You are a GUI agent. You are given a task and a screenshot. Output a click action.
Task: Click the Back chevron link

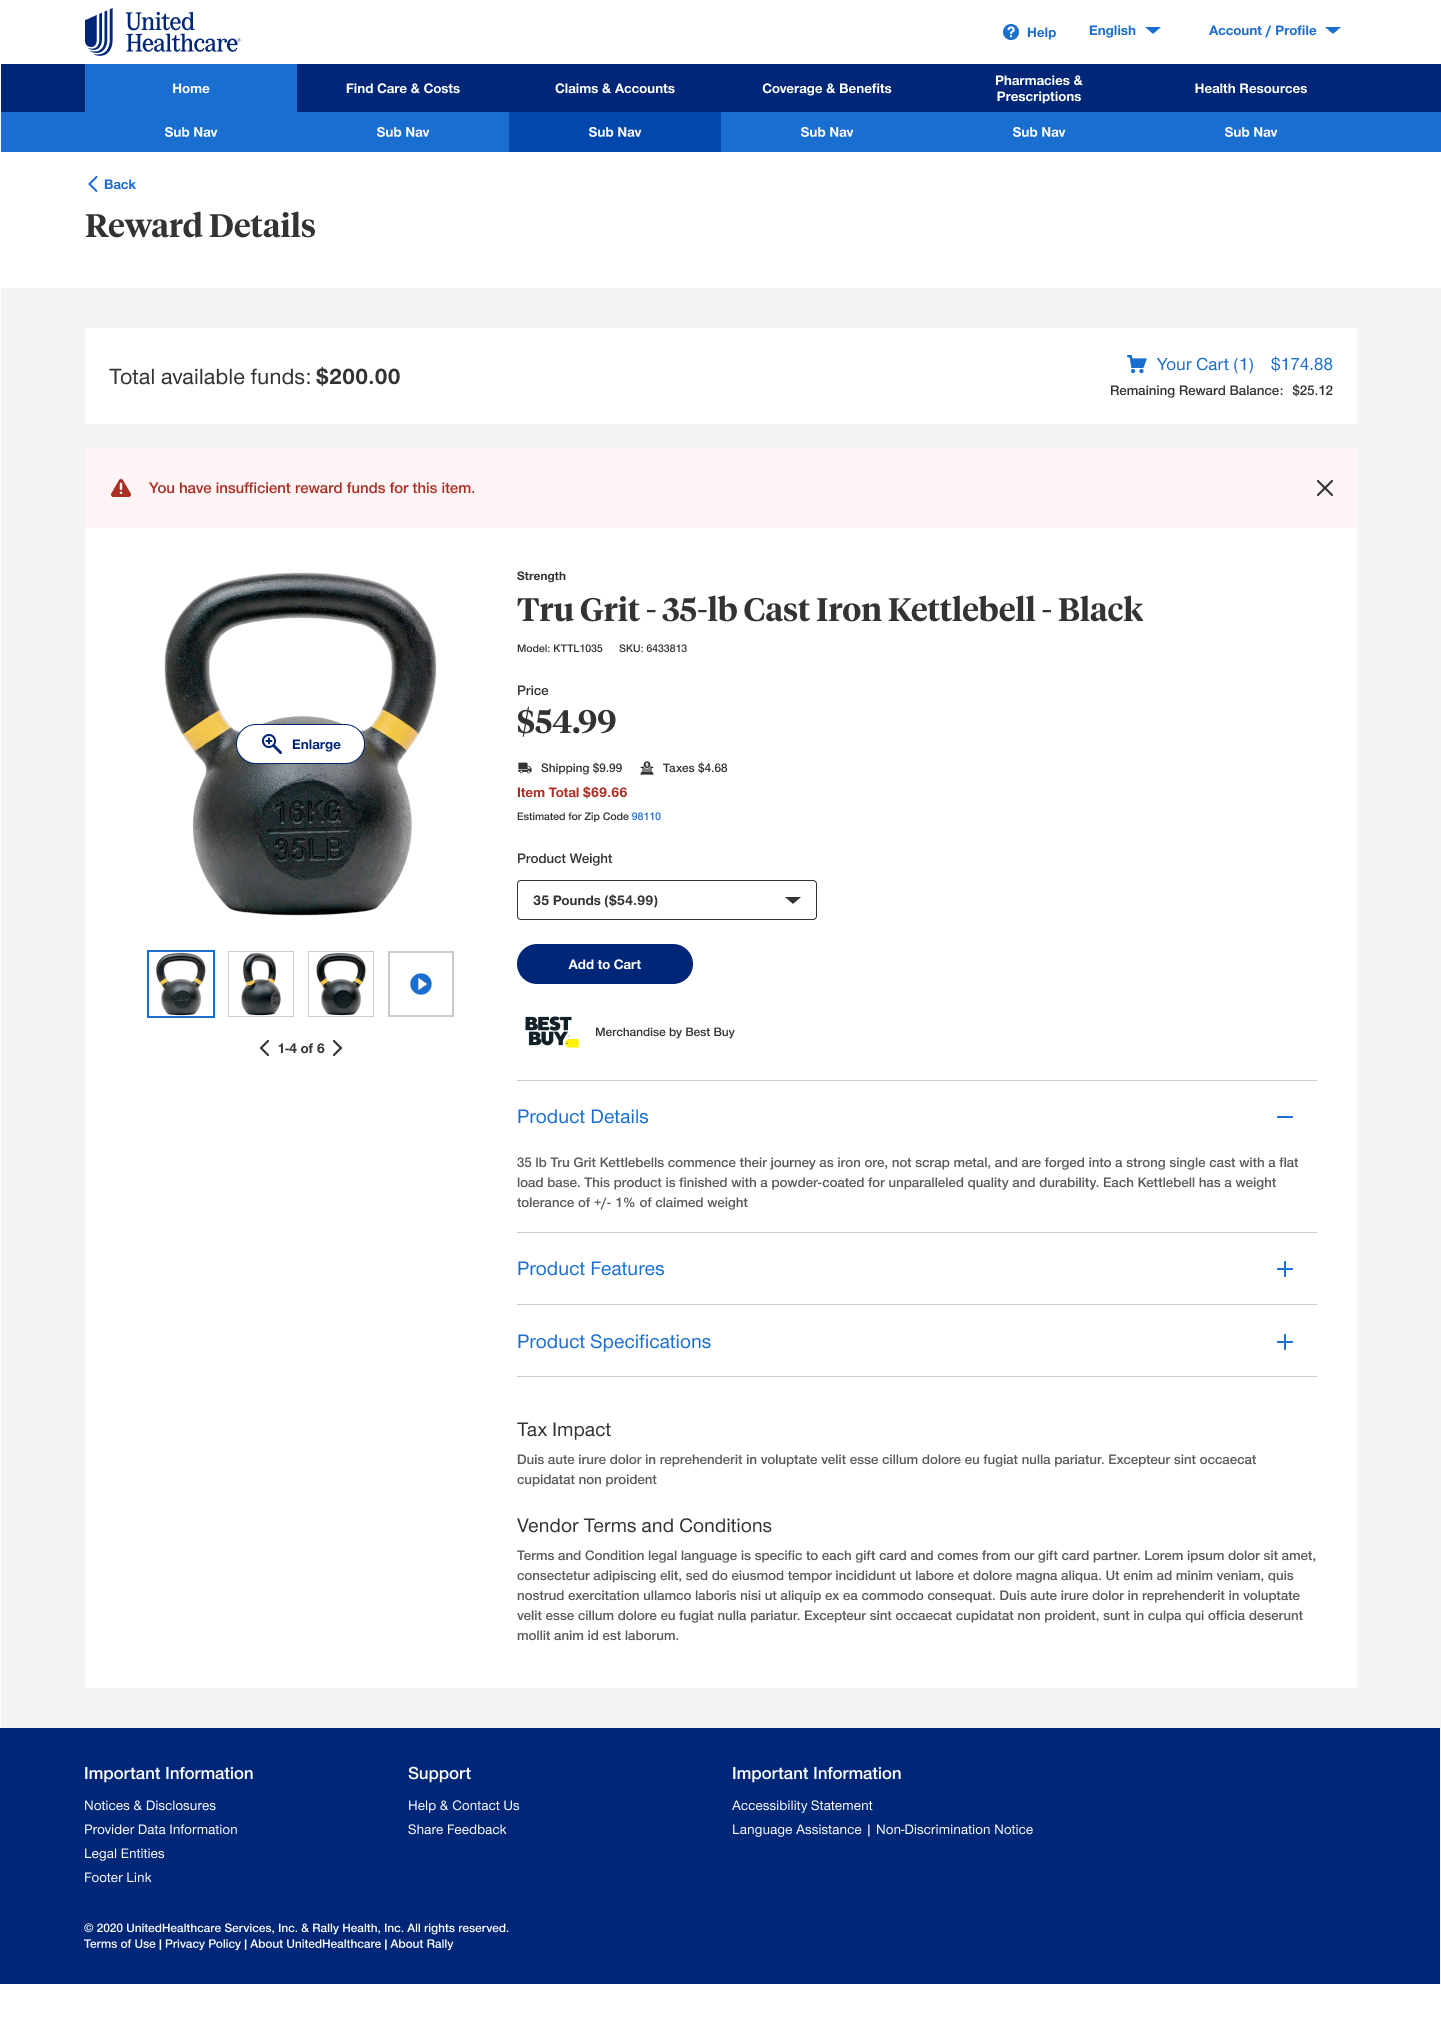click(x=111, y=184)
